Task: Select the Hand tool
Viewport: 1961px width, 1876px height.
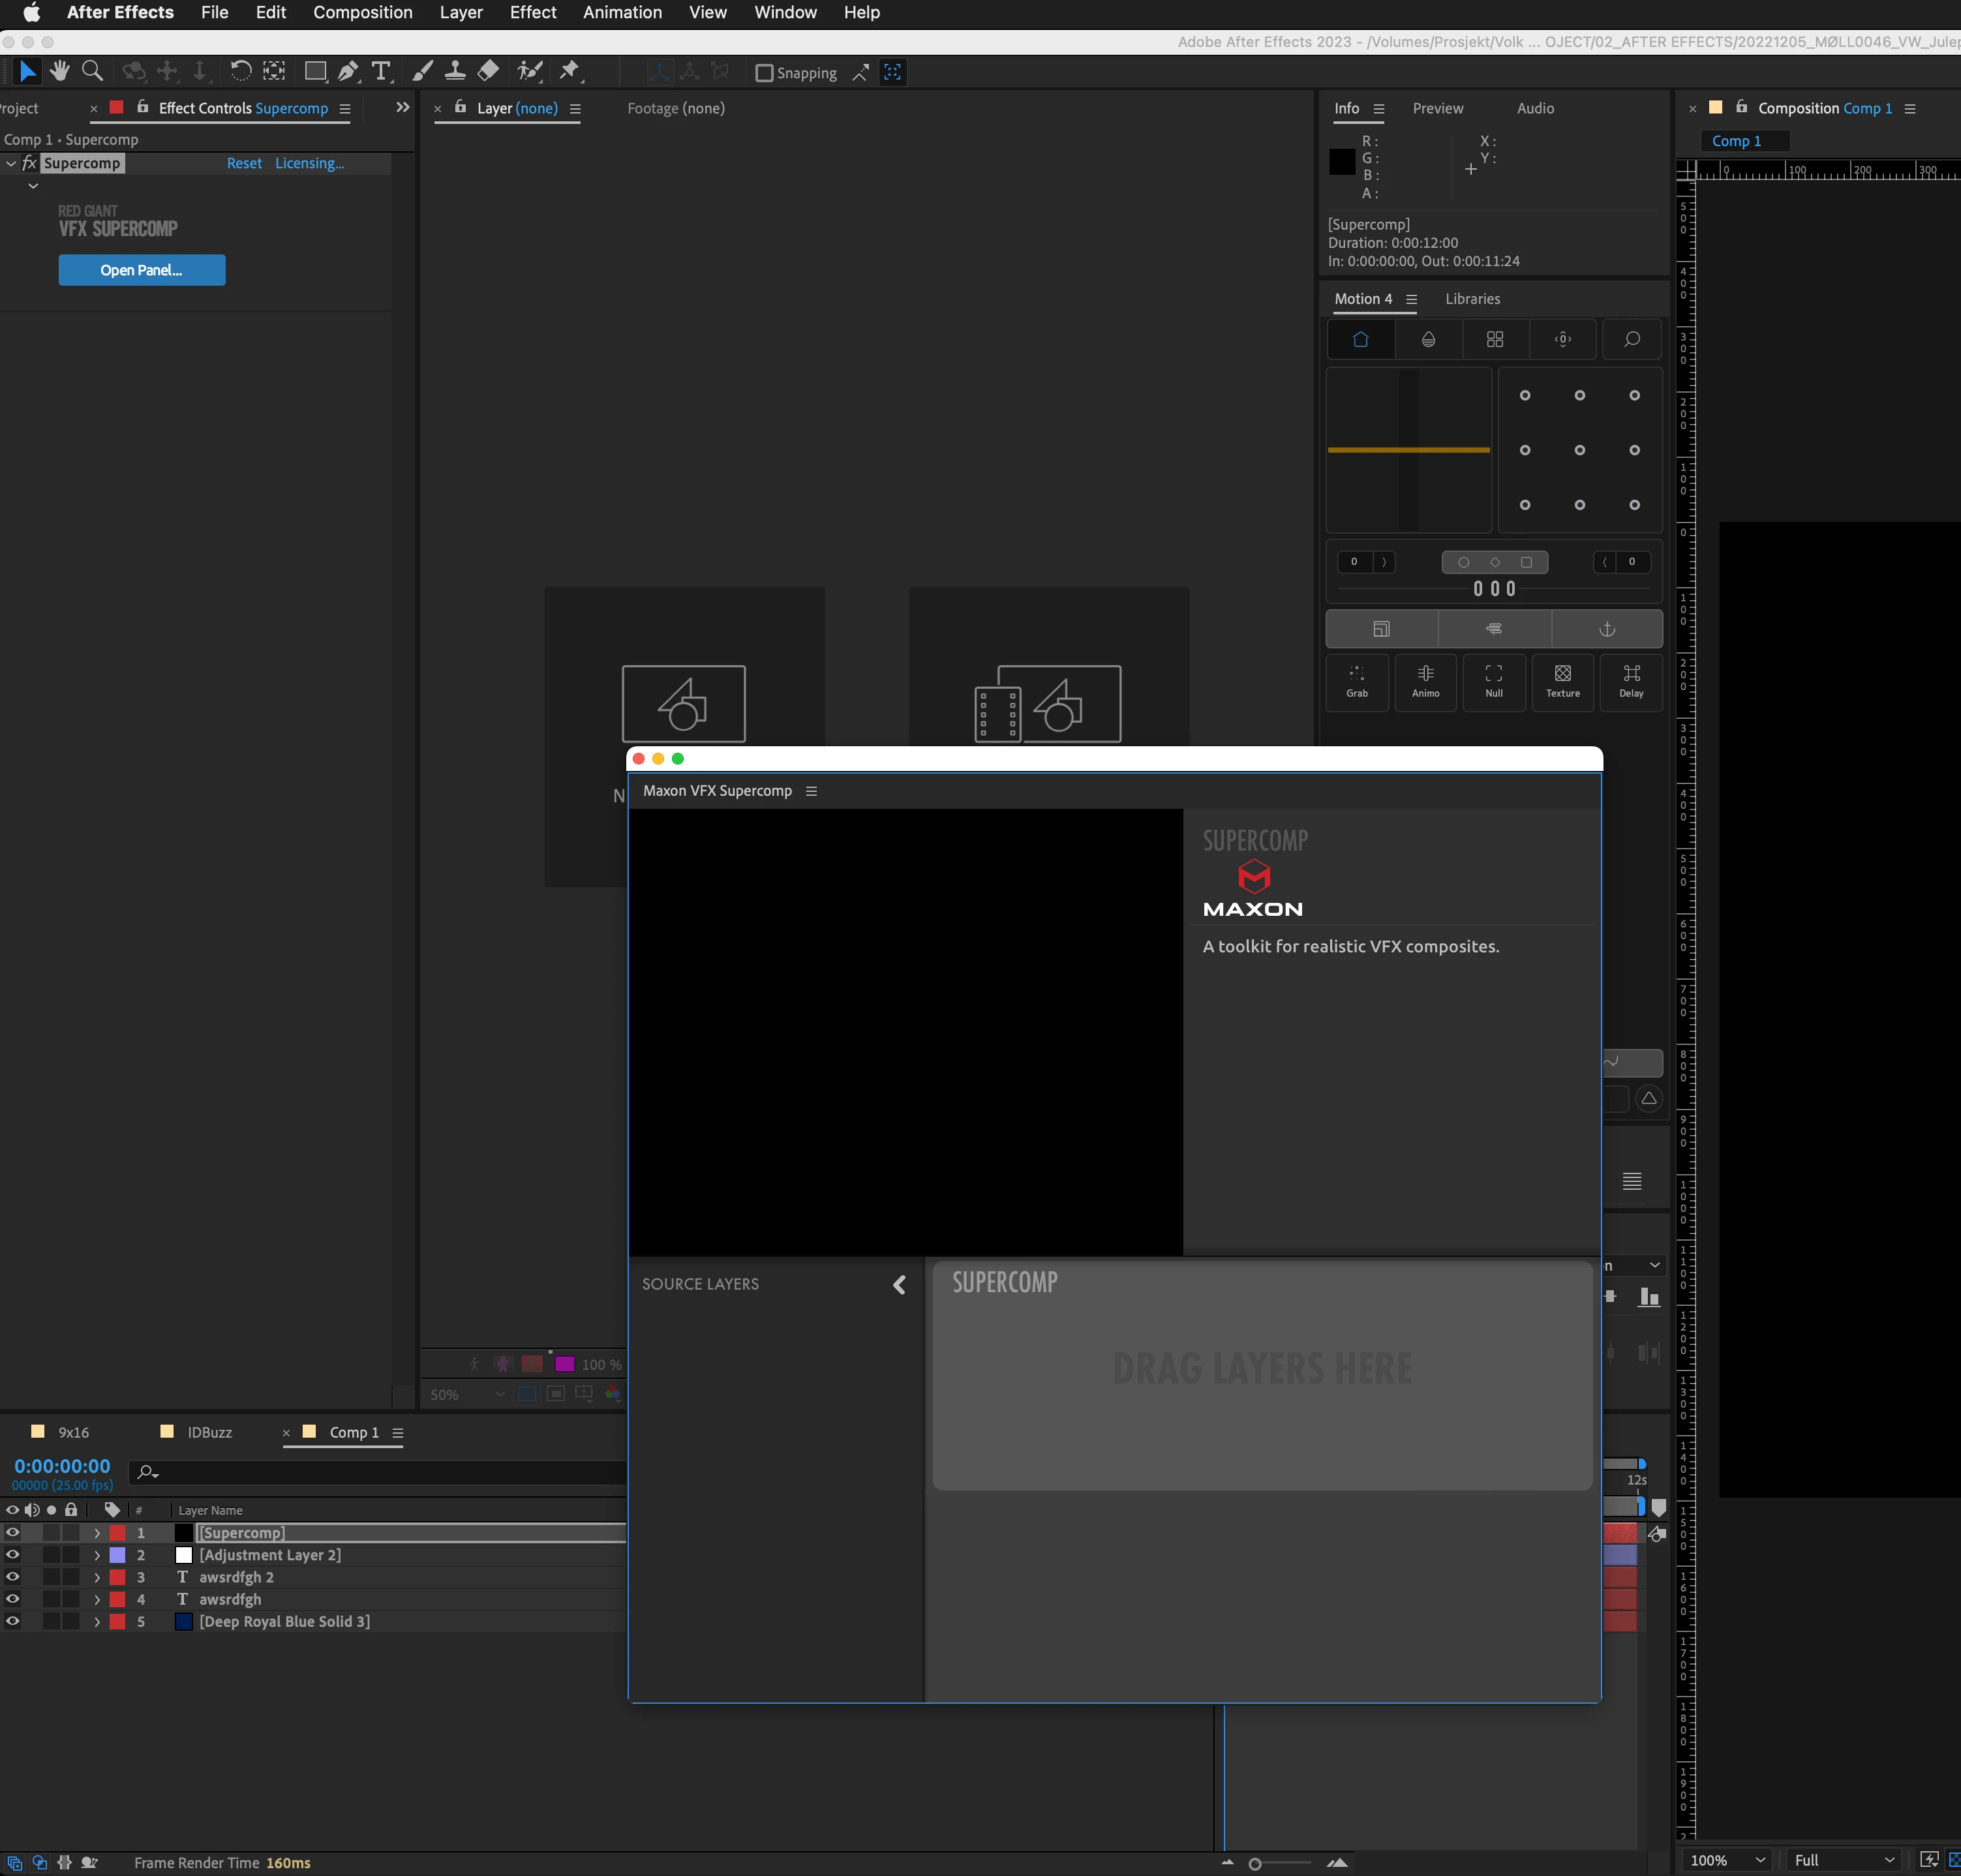Action: pos(60,71)
